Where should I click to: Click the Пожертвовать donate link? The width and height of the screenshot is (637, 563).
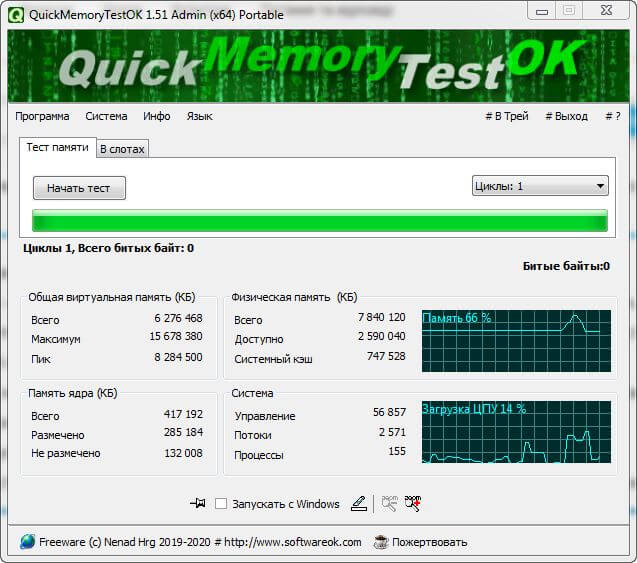[429, 542]
